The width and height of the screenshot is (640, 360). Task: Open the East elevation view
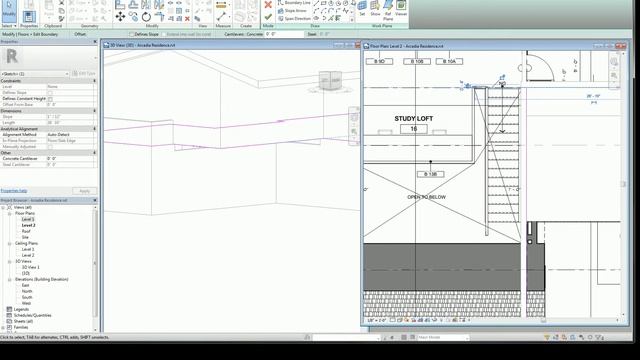point(25,285)
